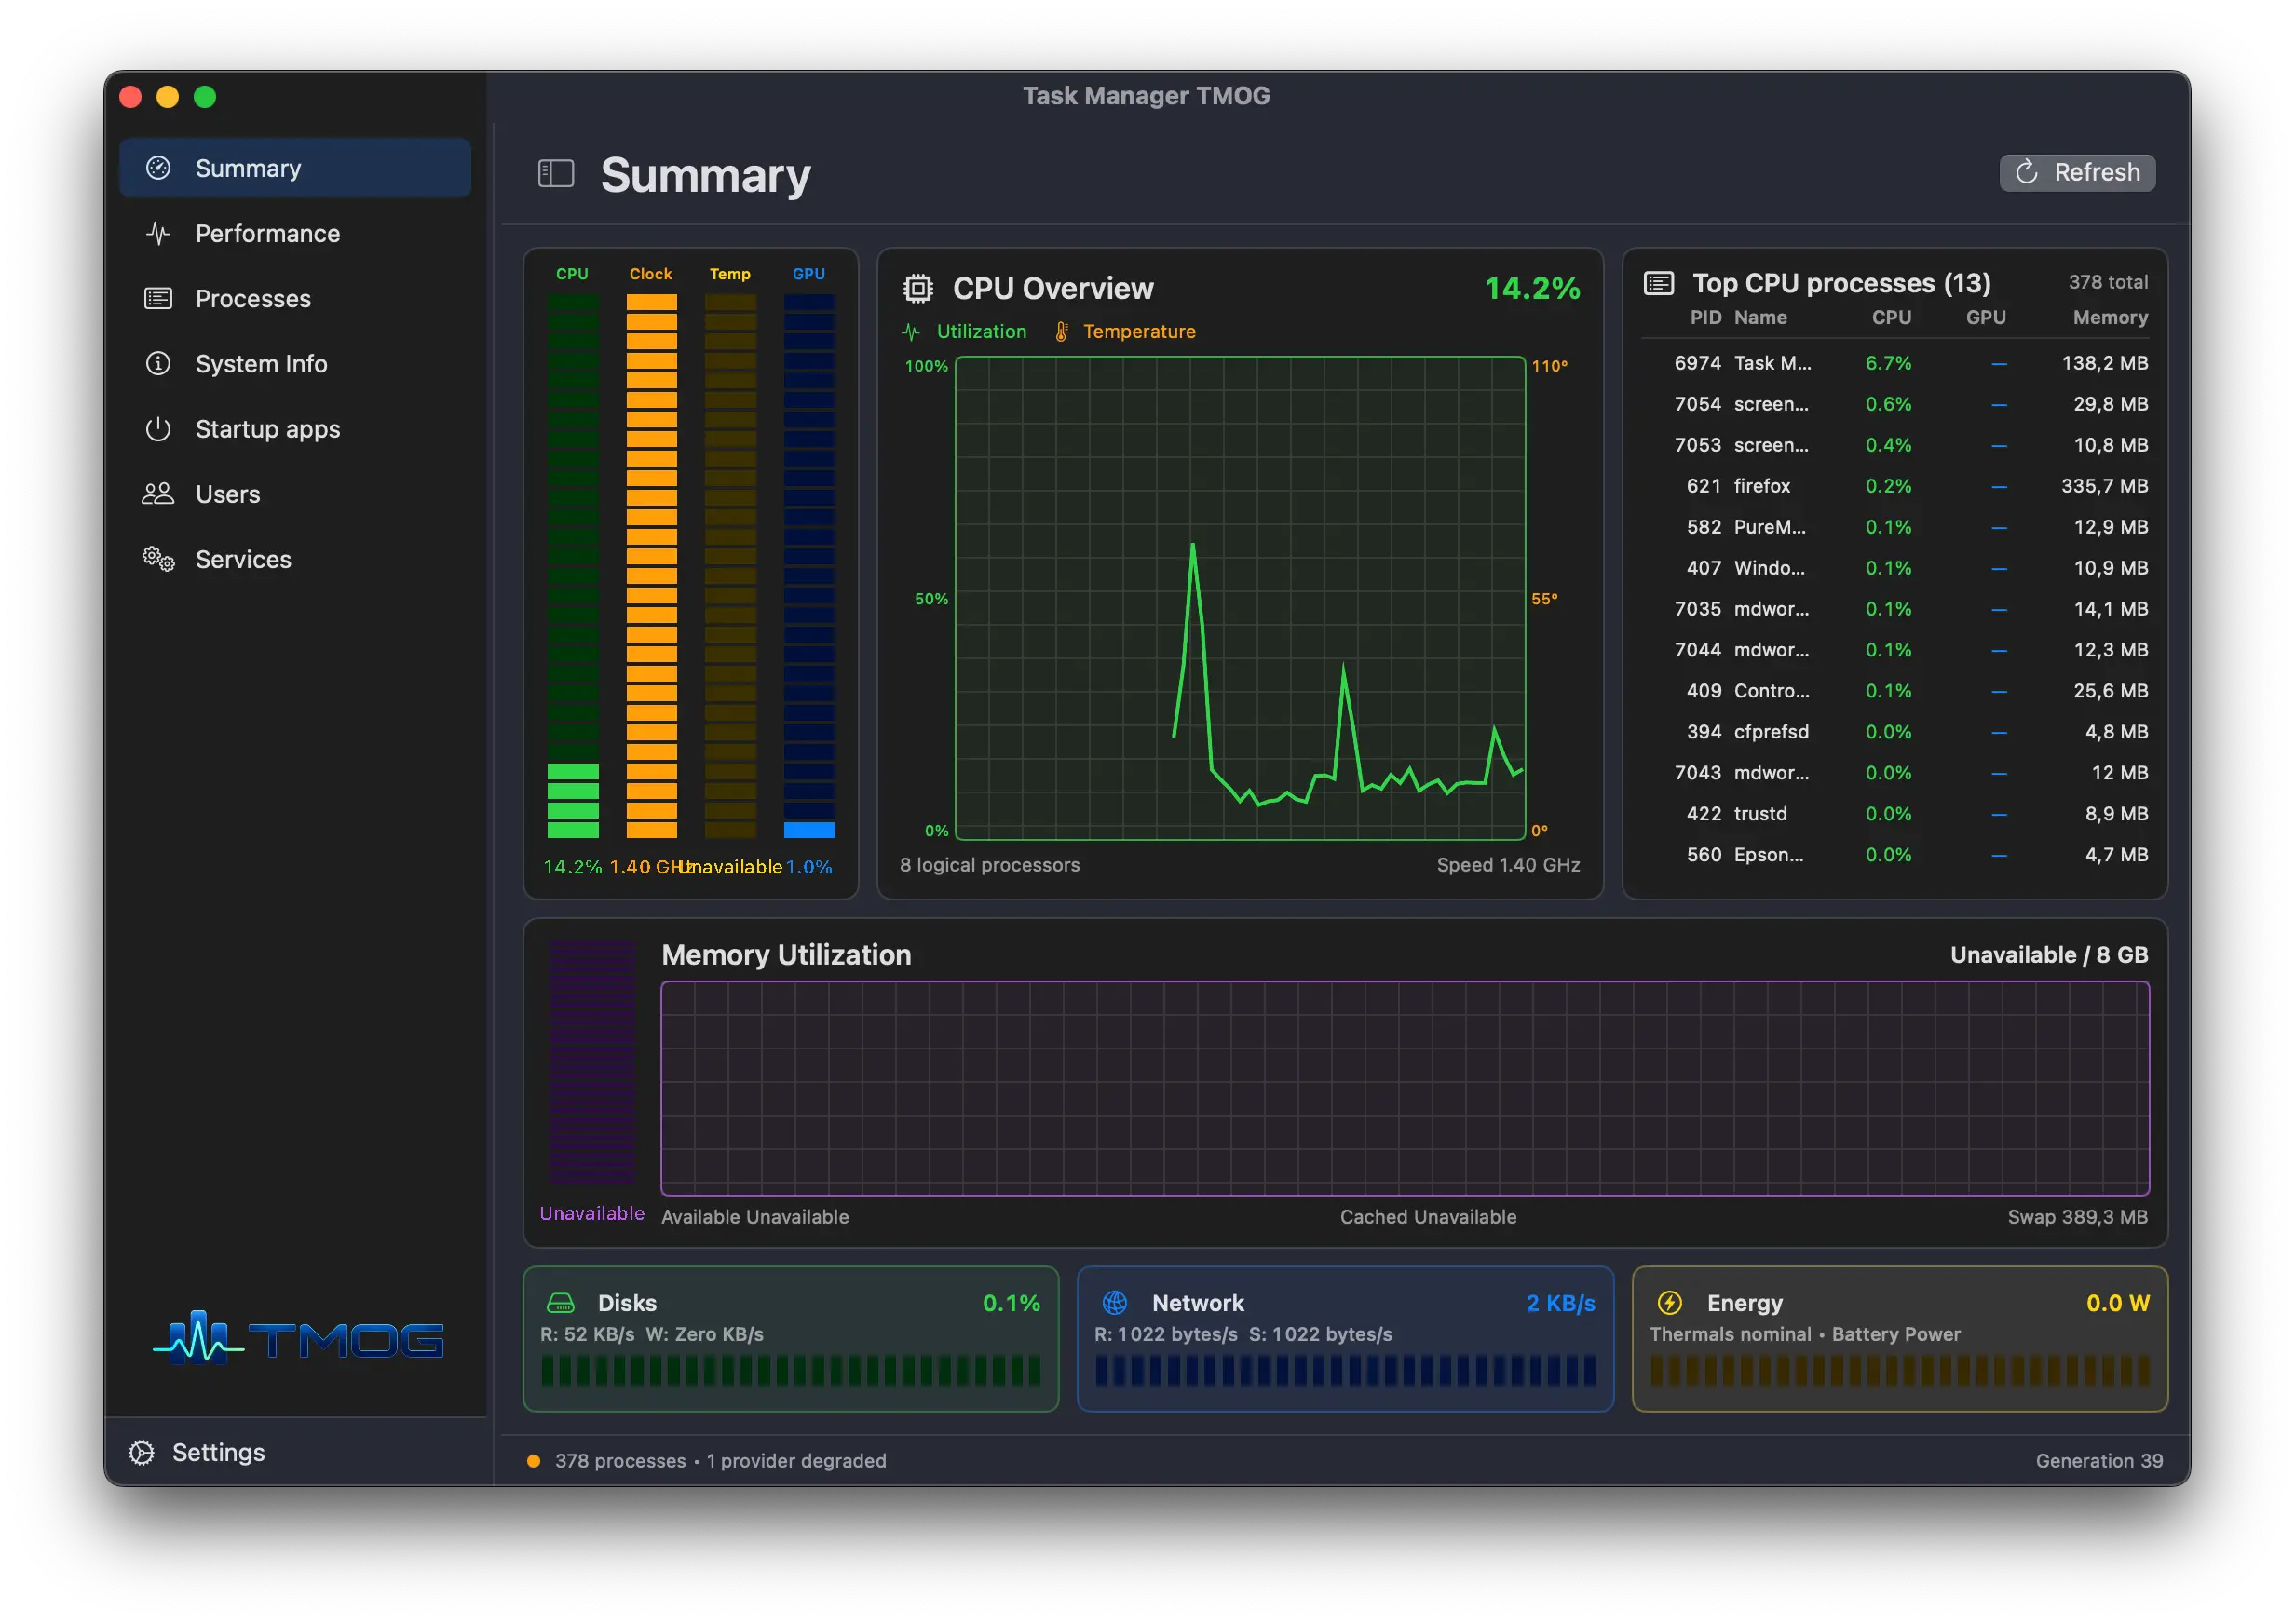Toggle the Utilization legend label
Image resolution: width=2295 pixels, height=1624 pixels.
coord(981,331)
